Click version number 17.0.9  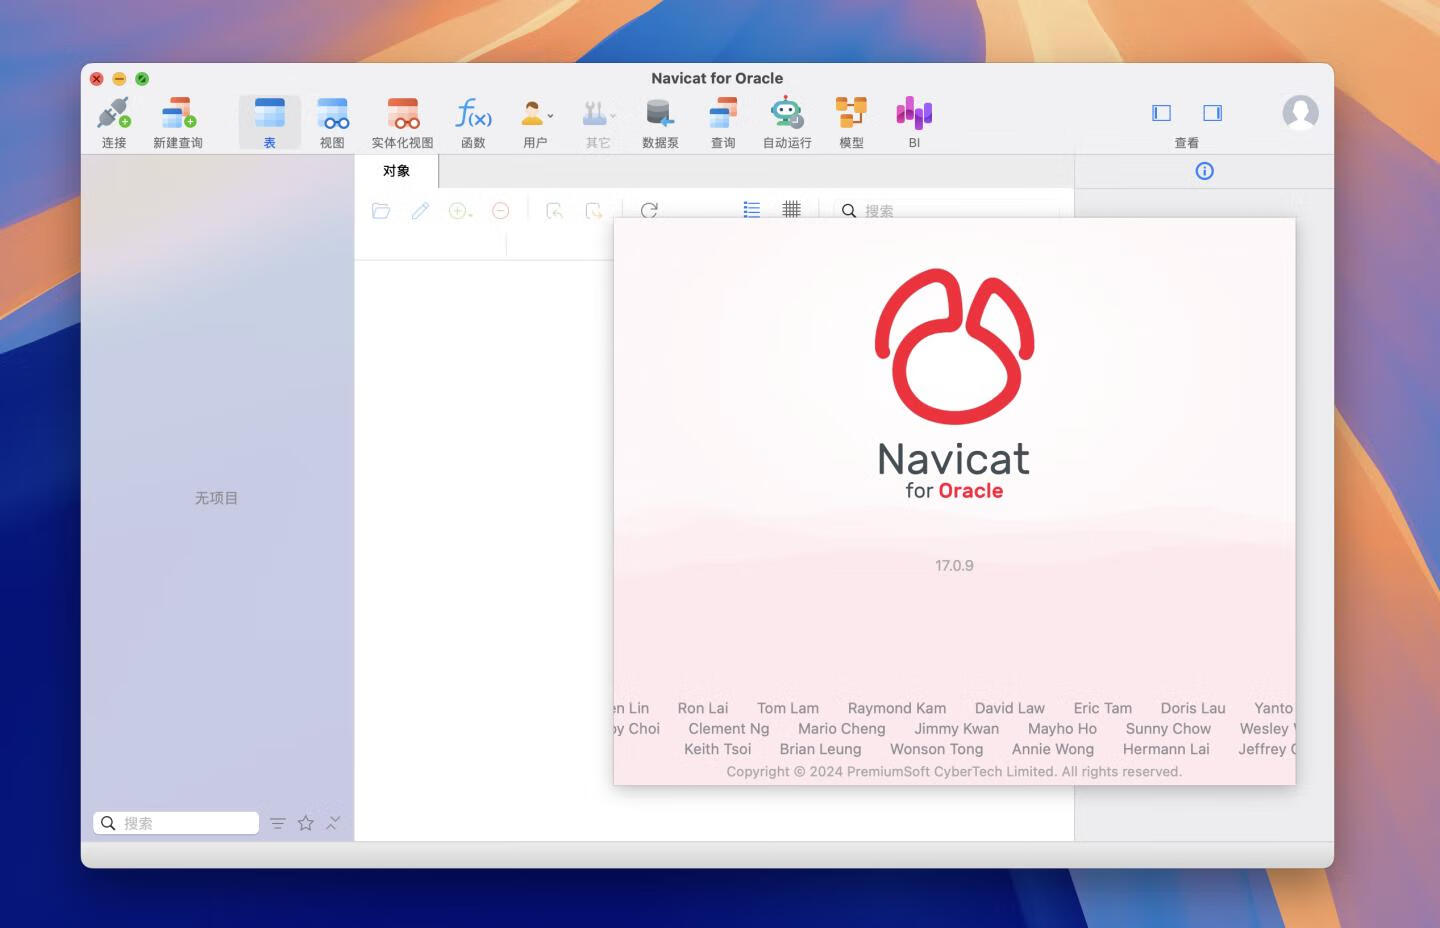(954, 565)
